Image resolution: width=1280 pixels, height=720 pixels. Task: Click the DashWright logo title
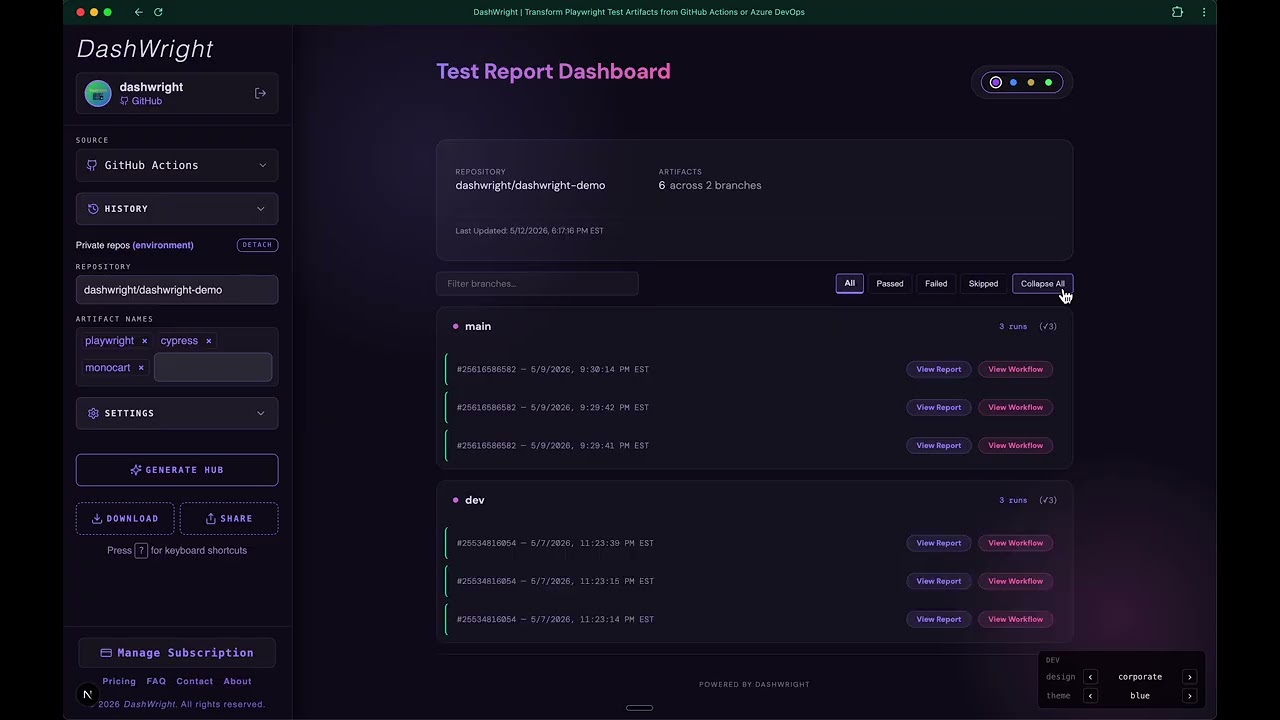145,49
